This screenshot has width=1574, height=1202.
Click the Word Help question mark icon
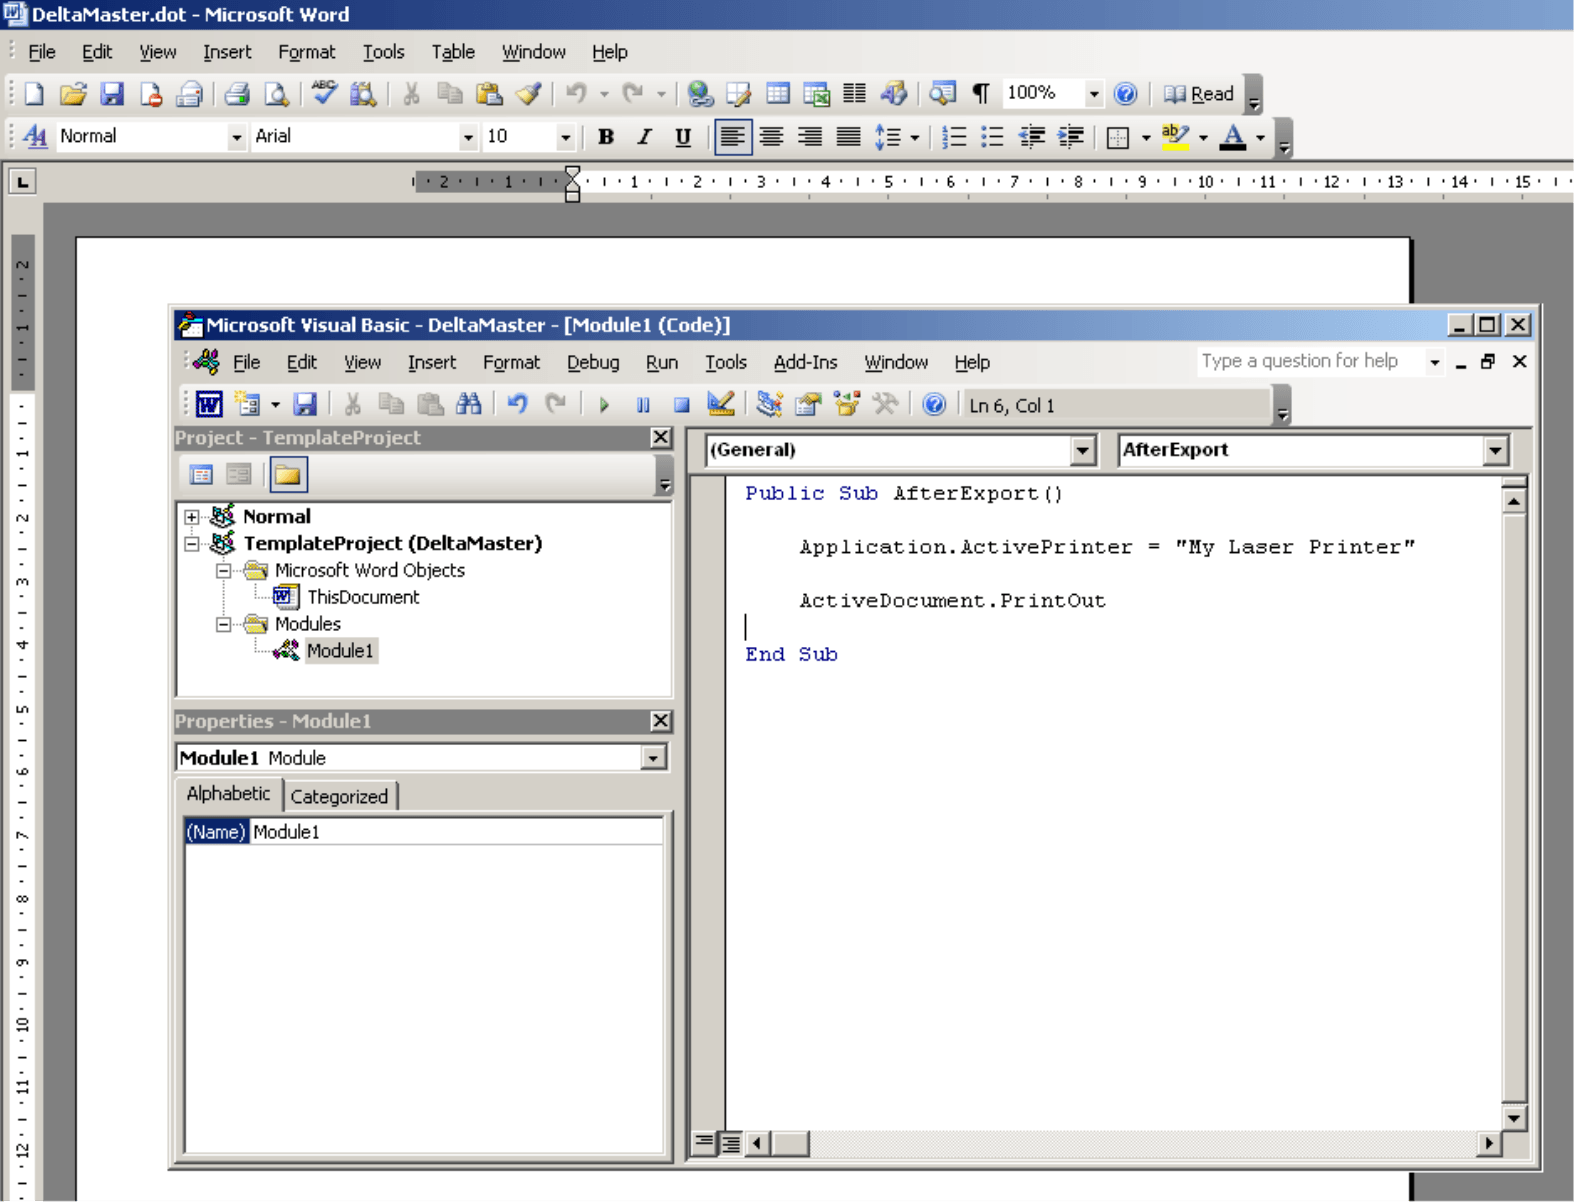(x=1125, y=94)
